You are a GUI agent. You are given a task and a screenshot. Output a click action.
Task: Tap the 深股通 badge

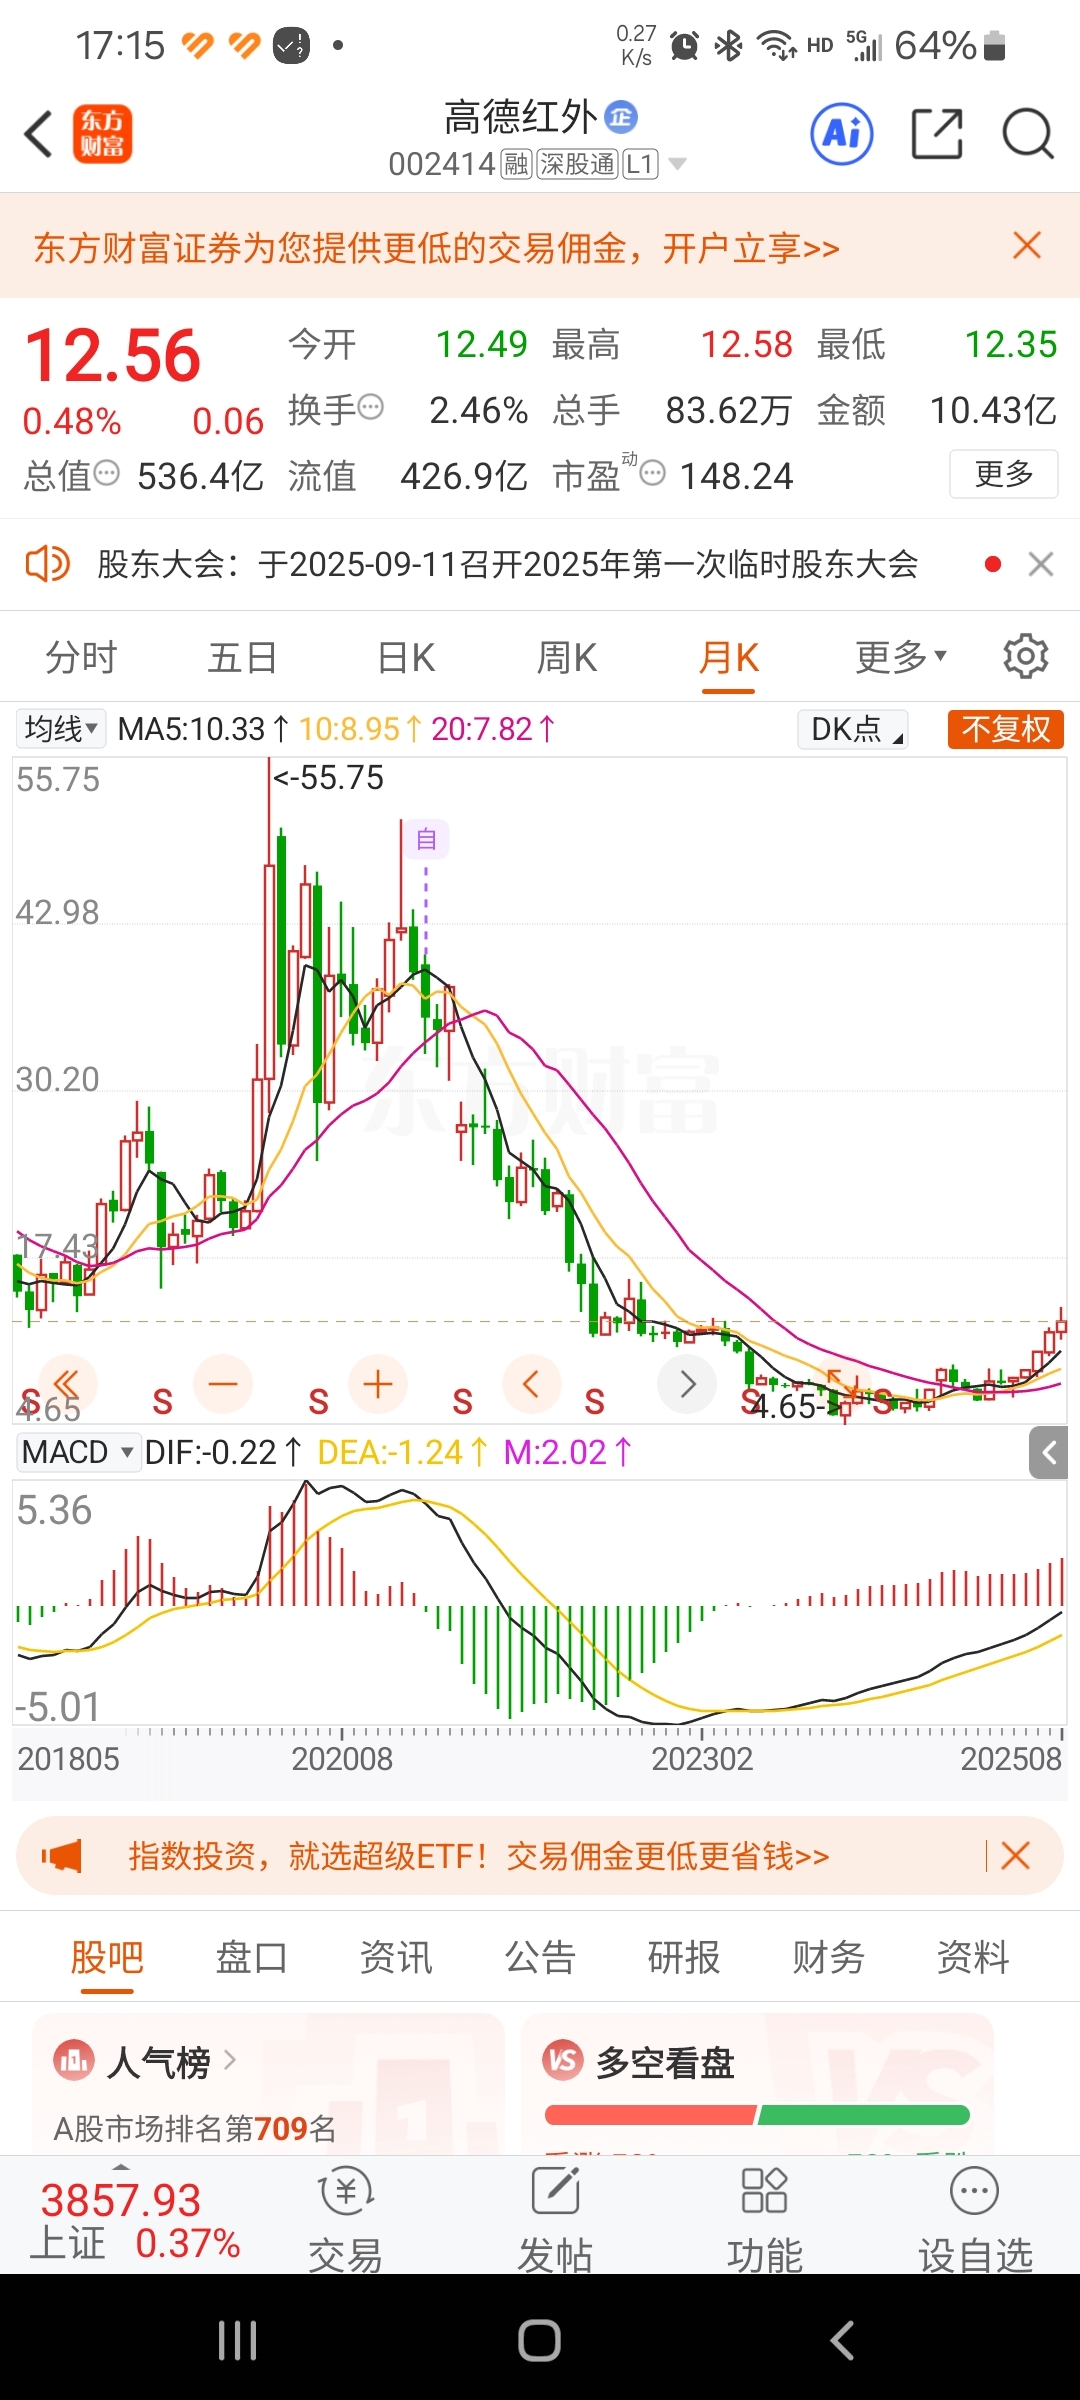[x=577, y=164]
